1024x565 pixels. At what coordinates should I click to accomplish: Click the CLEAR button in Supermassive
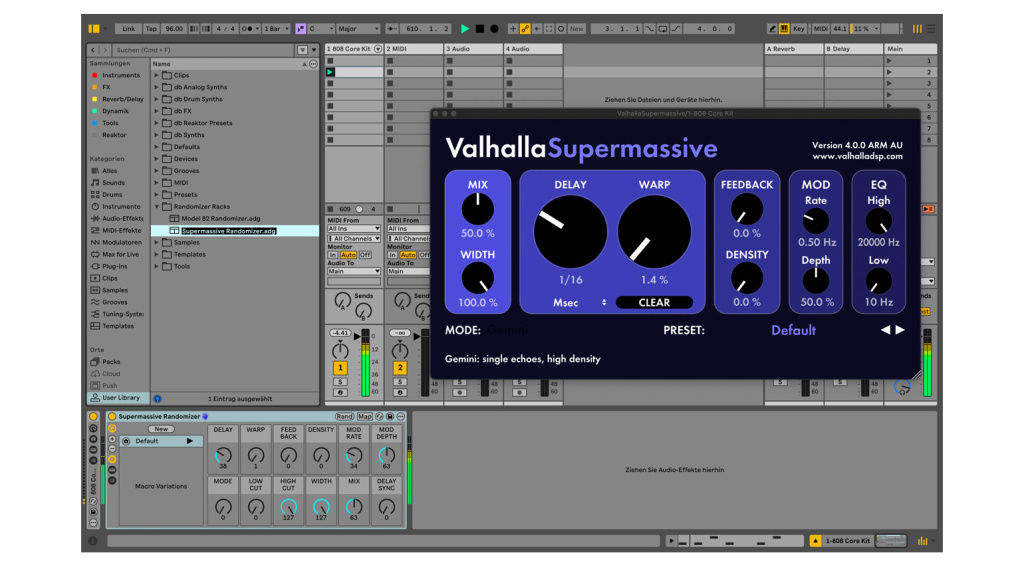coord(654,302)
